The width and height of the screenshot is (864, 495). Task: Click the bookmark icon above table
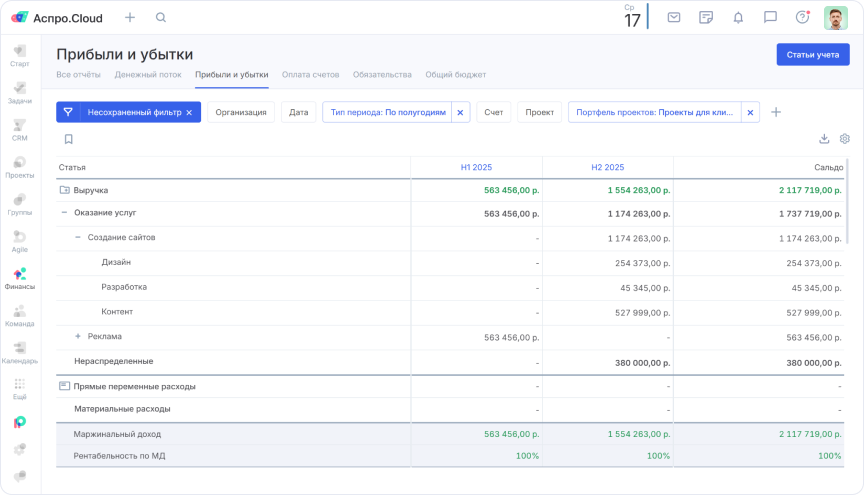point(68,139)
